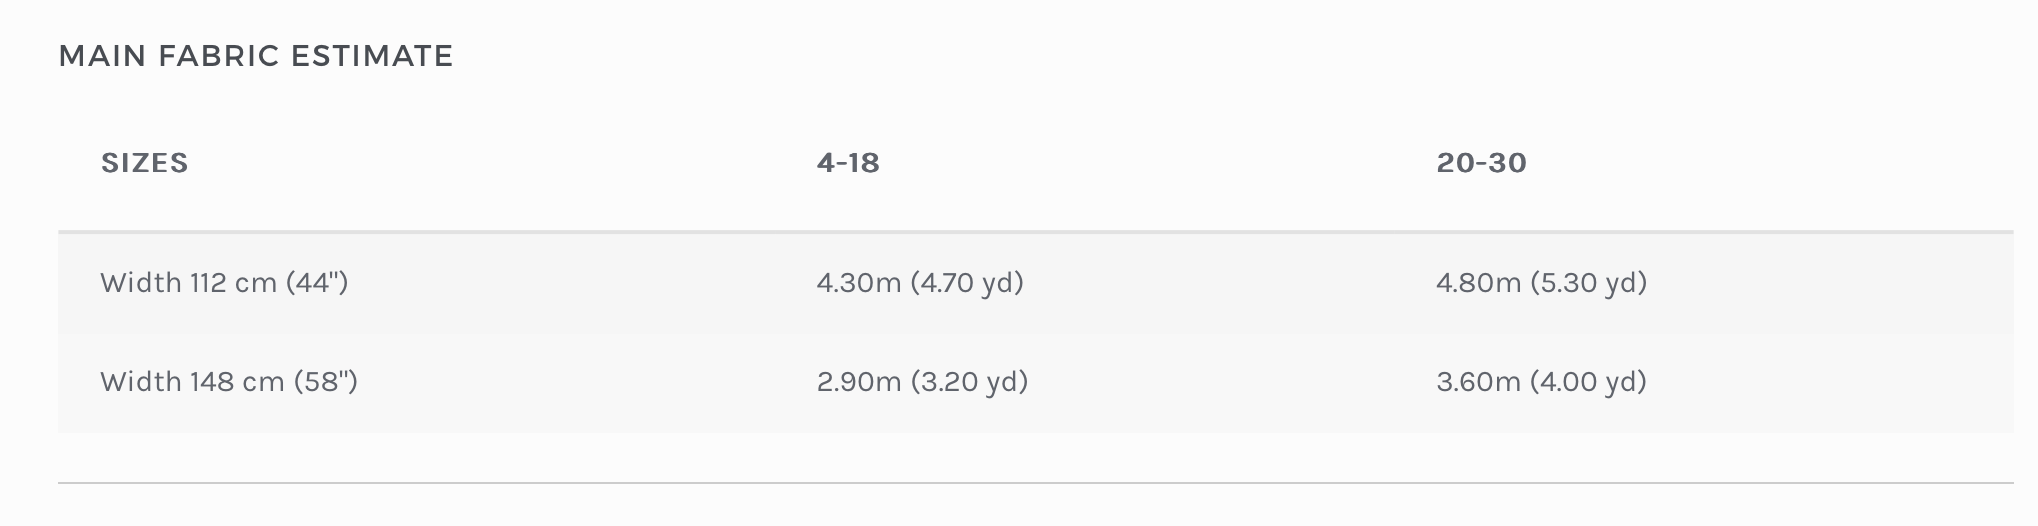
Task: Click the (44") inch measurement
Action: [317, 283]
